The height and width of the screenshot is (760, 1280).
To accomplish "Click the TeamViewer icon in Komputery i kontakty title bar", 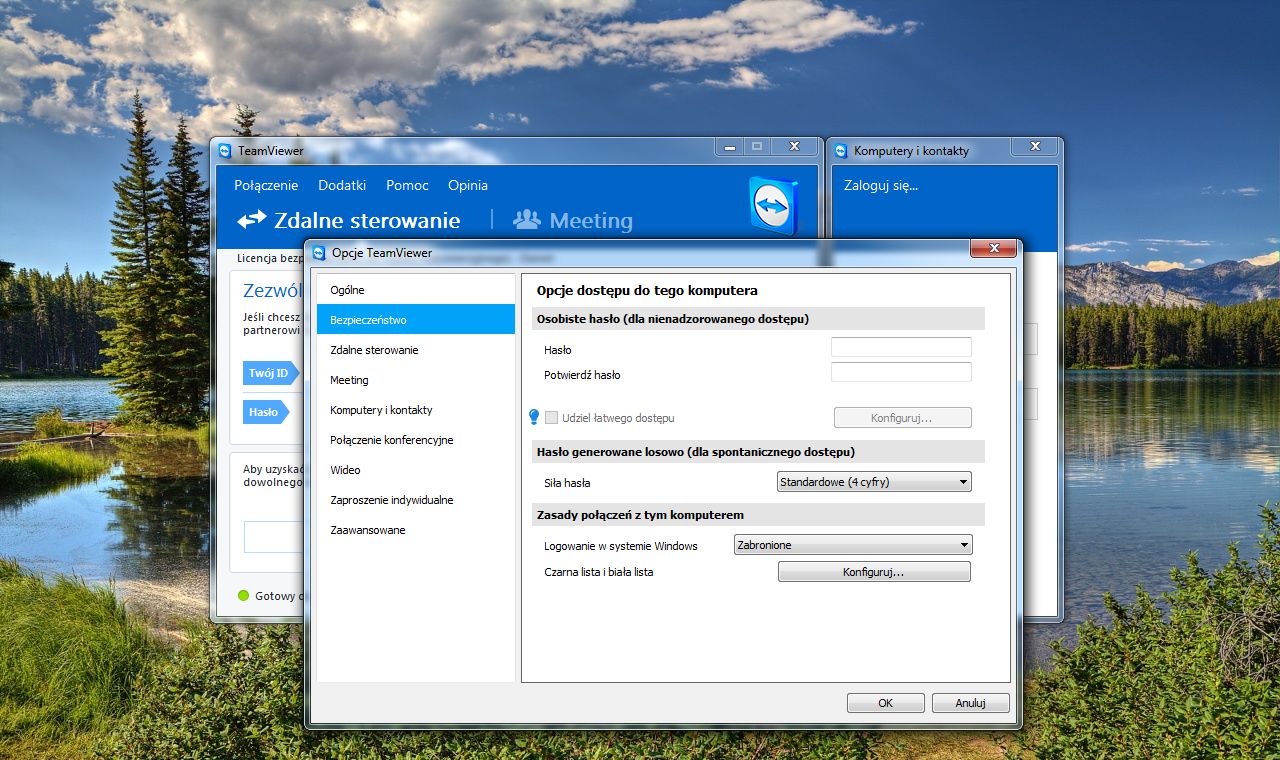I will (x=841, y=151).
